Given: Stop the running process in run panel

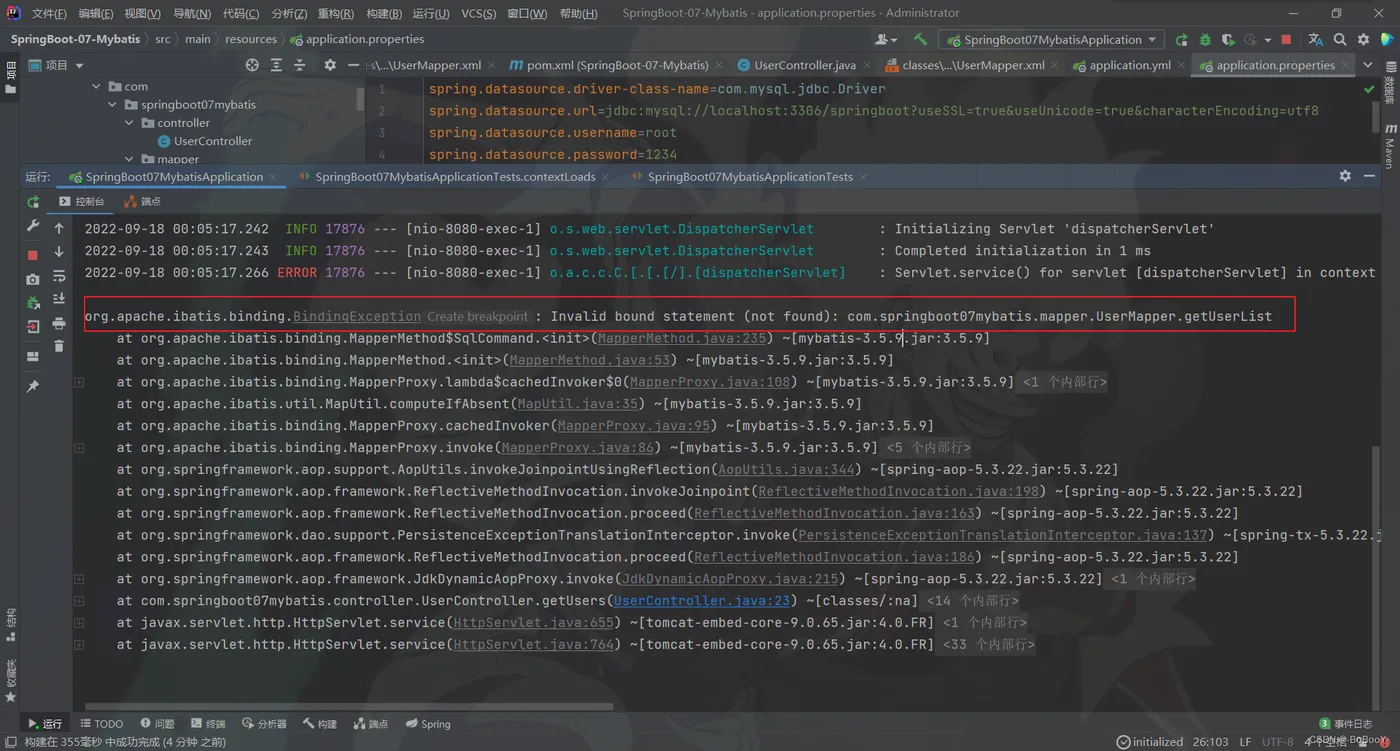Looking at the screenshot, I should [x=33, y=254].
